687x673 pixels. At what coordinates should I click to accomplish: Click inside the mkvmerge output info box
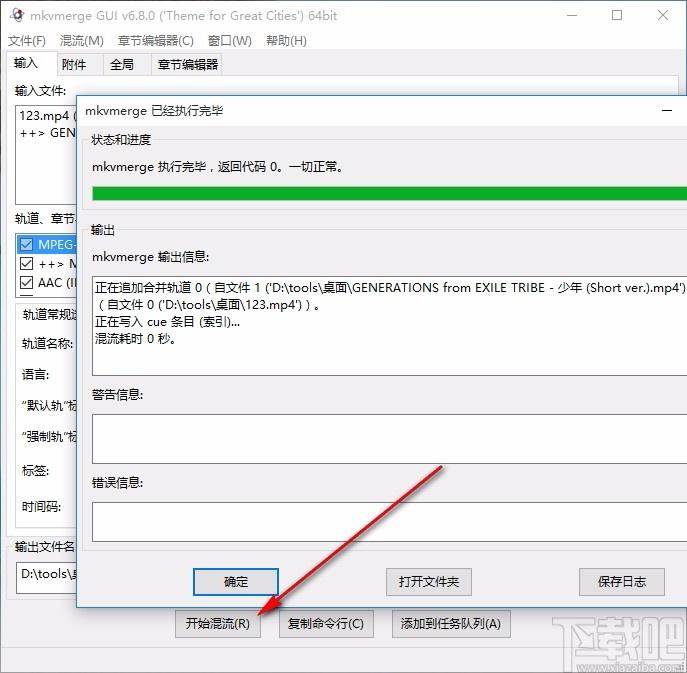point(390,326)
